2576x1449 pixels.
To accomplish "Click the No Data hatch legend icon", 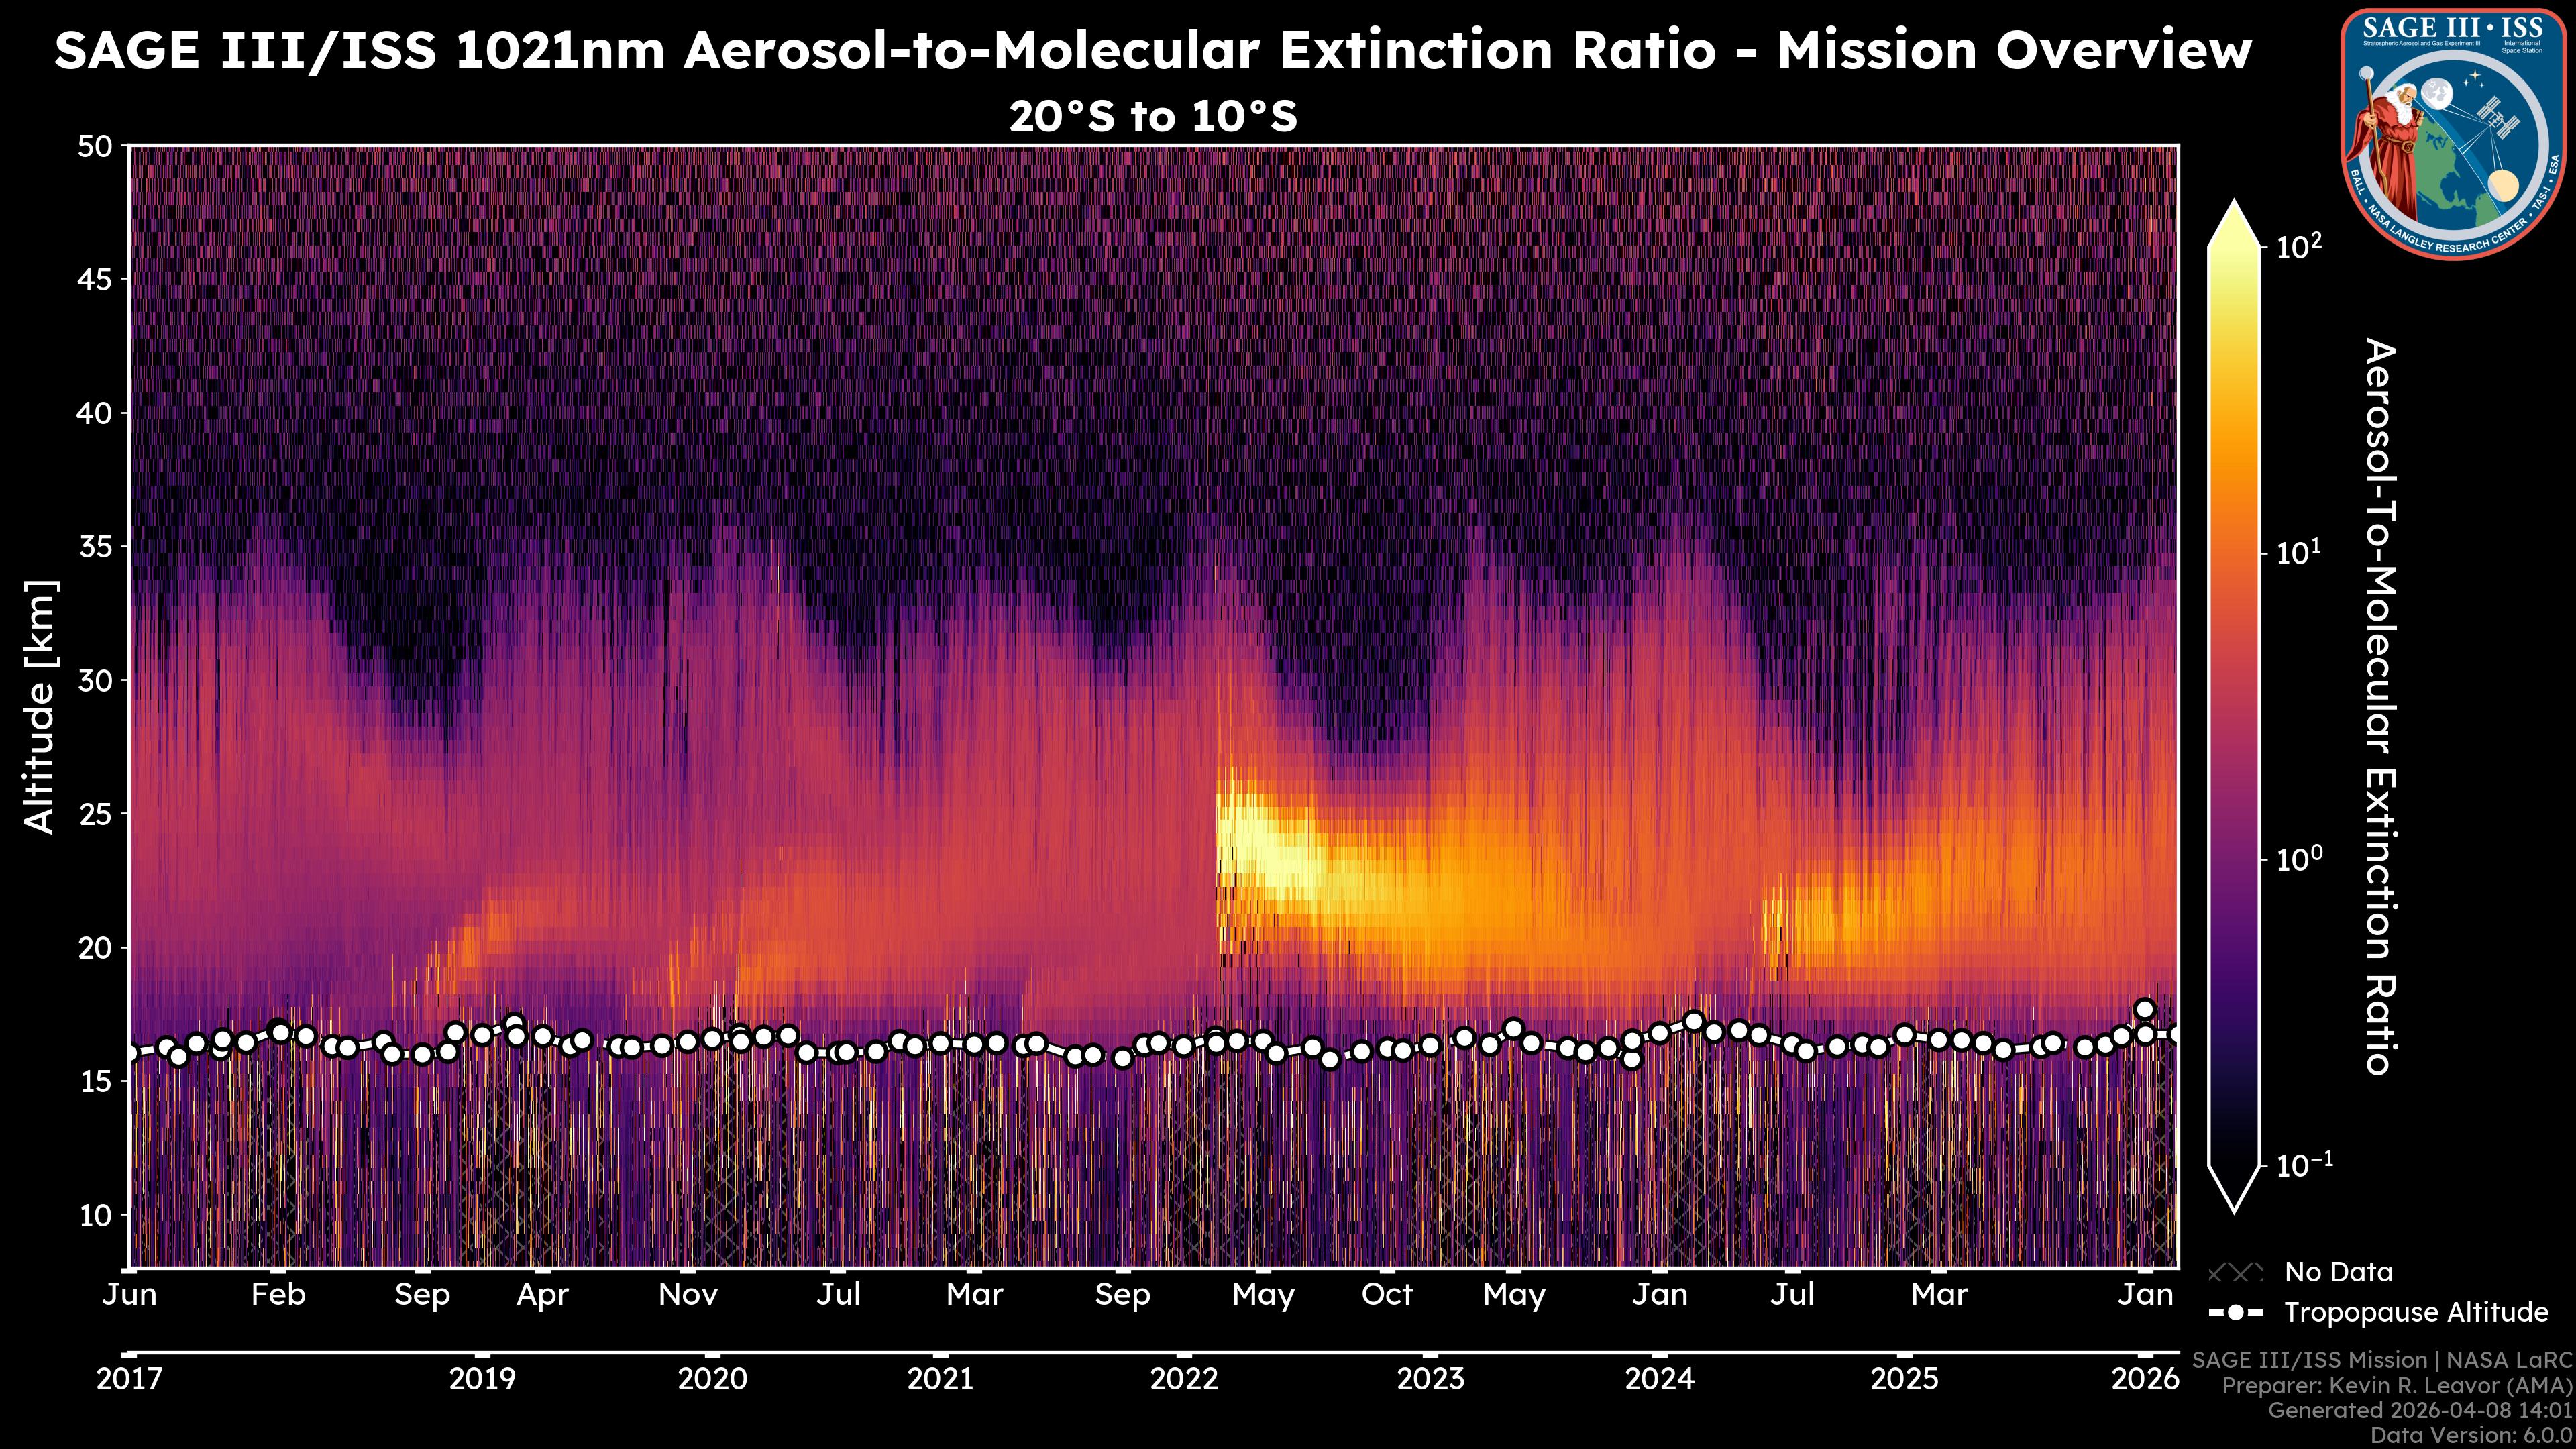I will click(2236, 1273).
